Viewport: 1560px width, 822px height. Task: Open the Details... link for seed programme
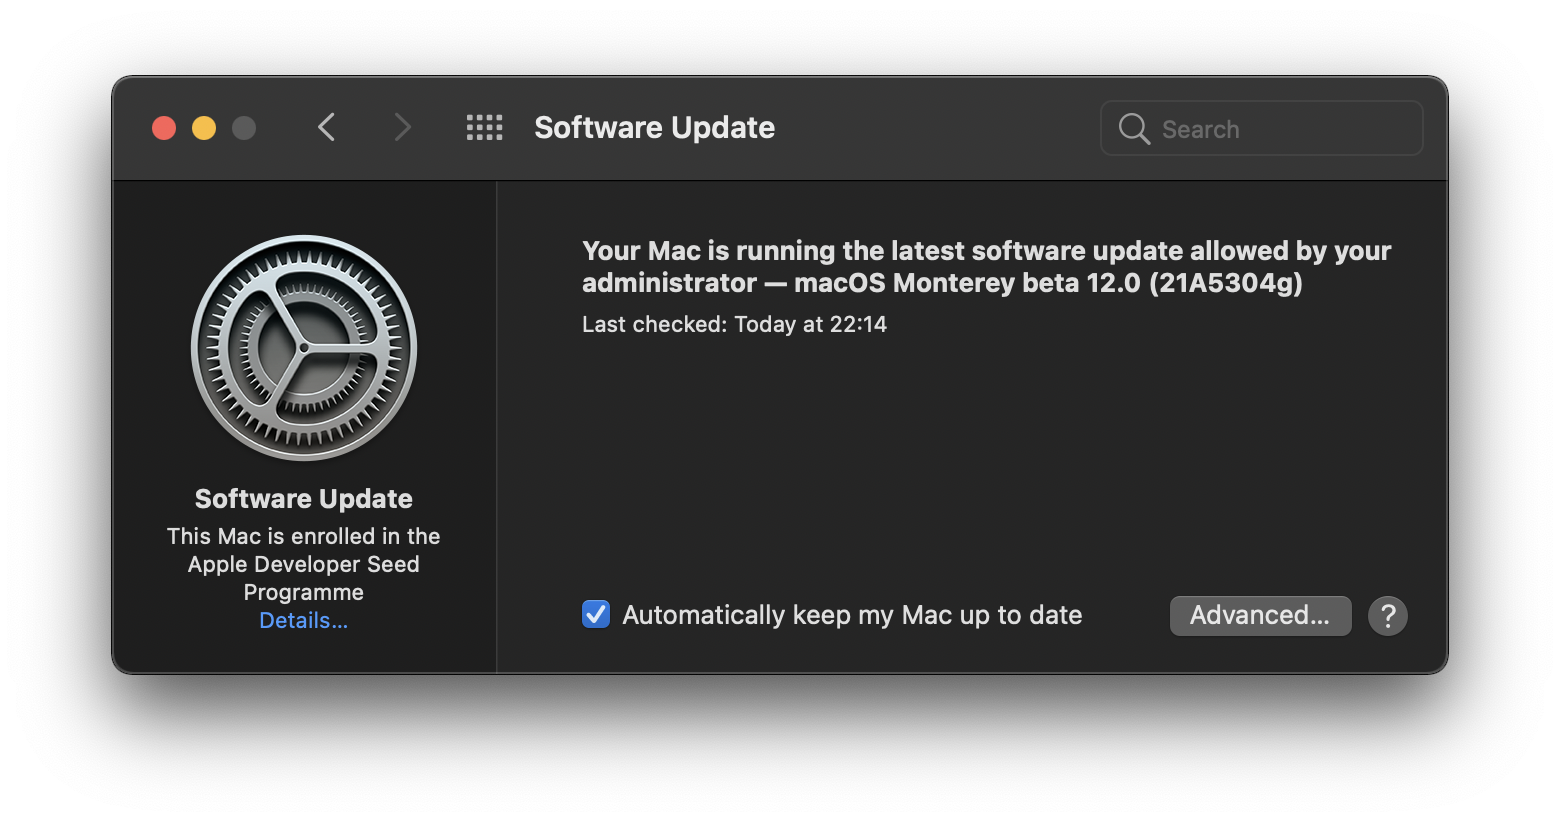point(304,620)
